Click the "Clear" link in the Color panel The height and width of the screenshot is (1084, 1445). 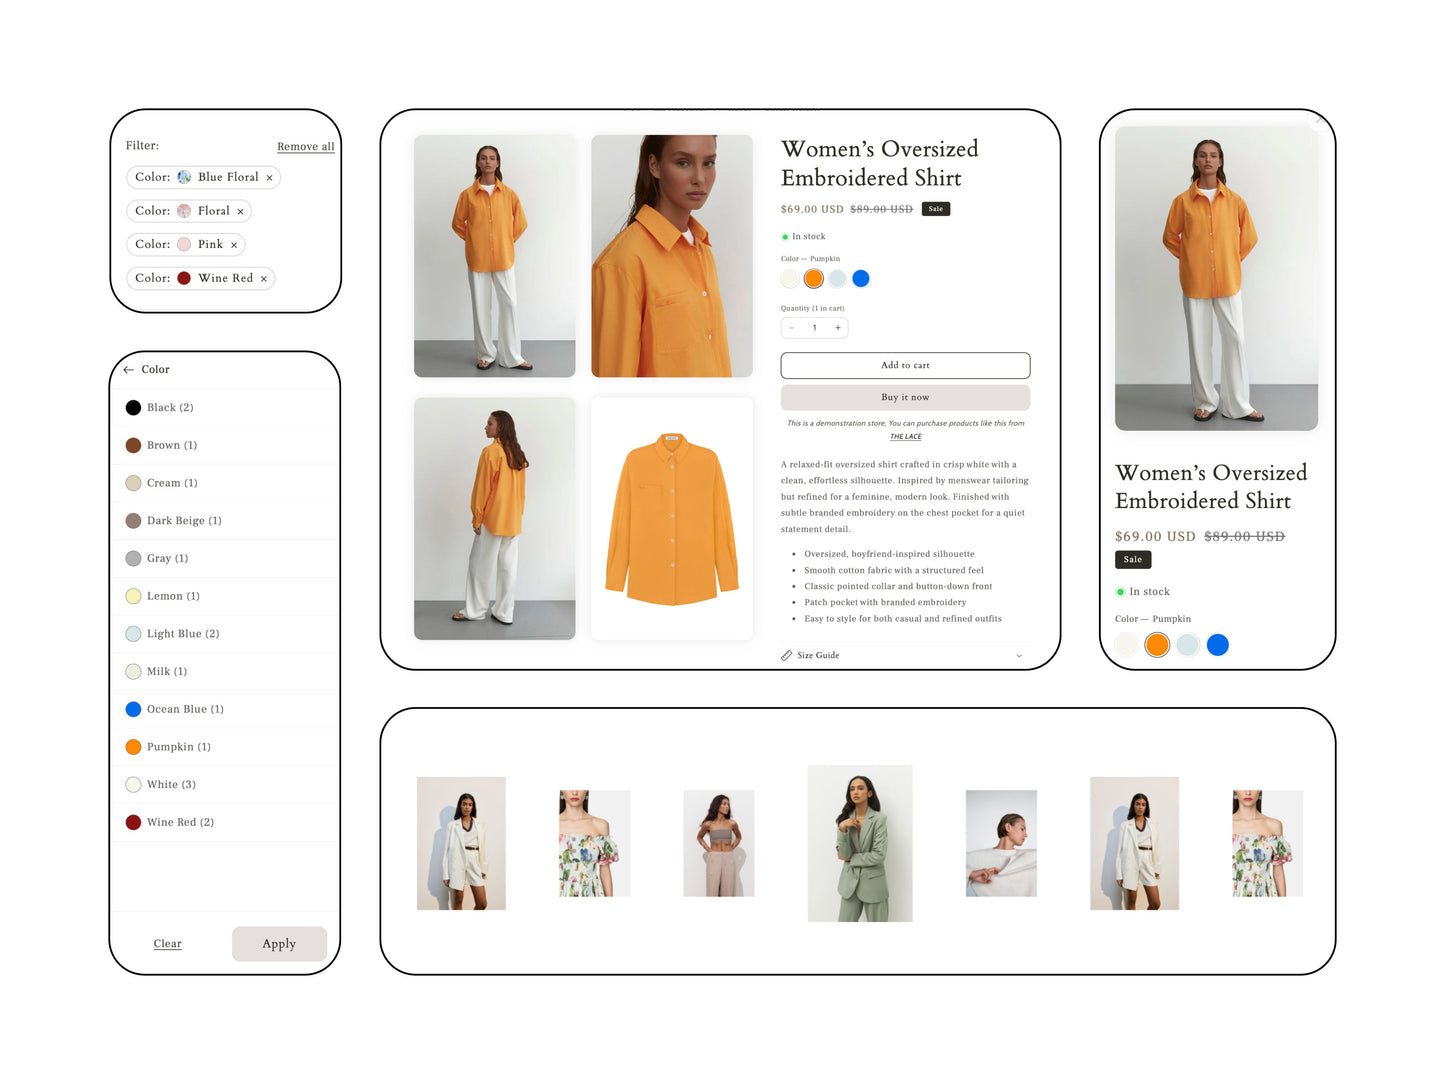[167, 943]
